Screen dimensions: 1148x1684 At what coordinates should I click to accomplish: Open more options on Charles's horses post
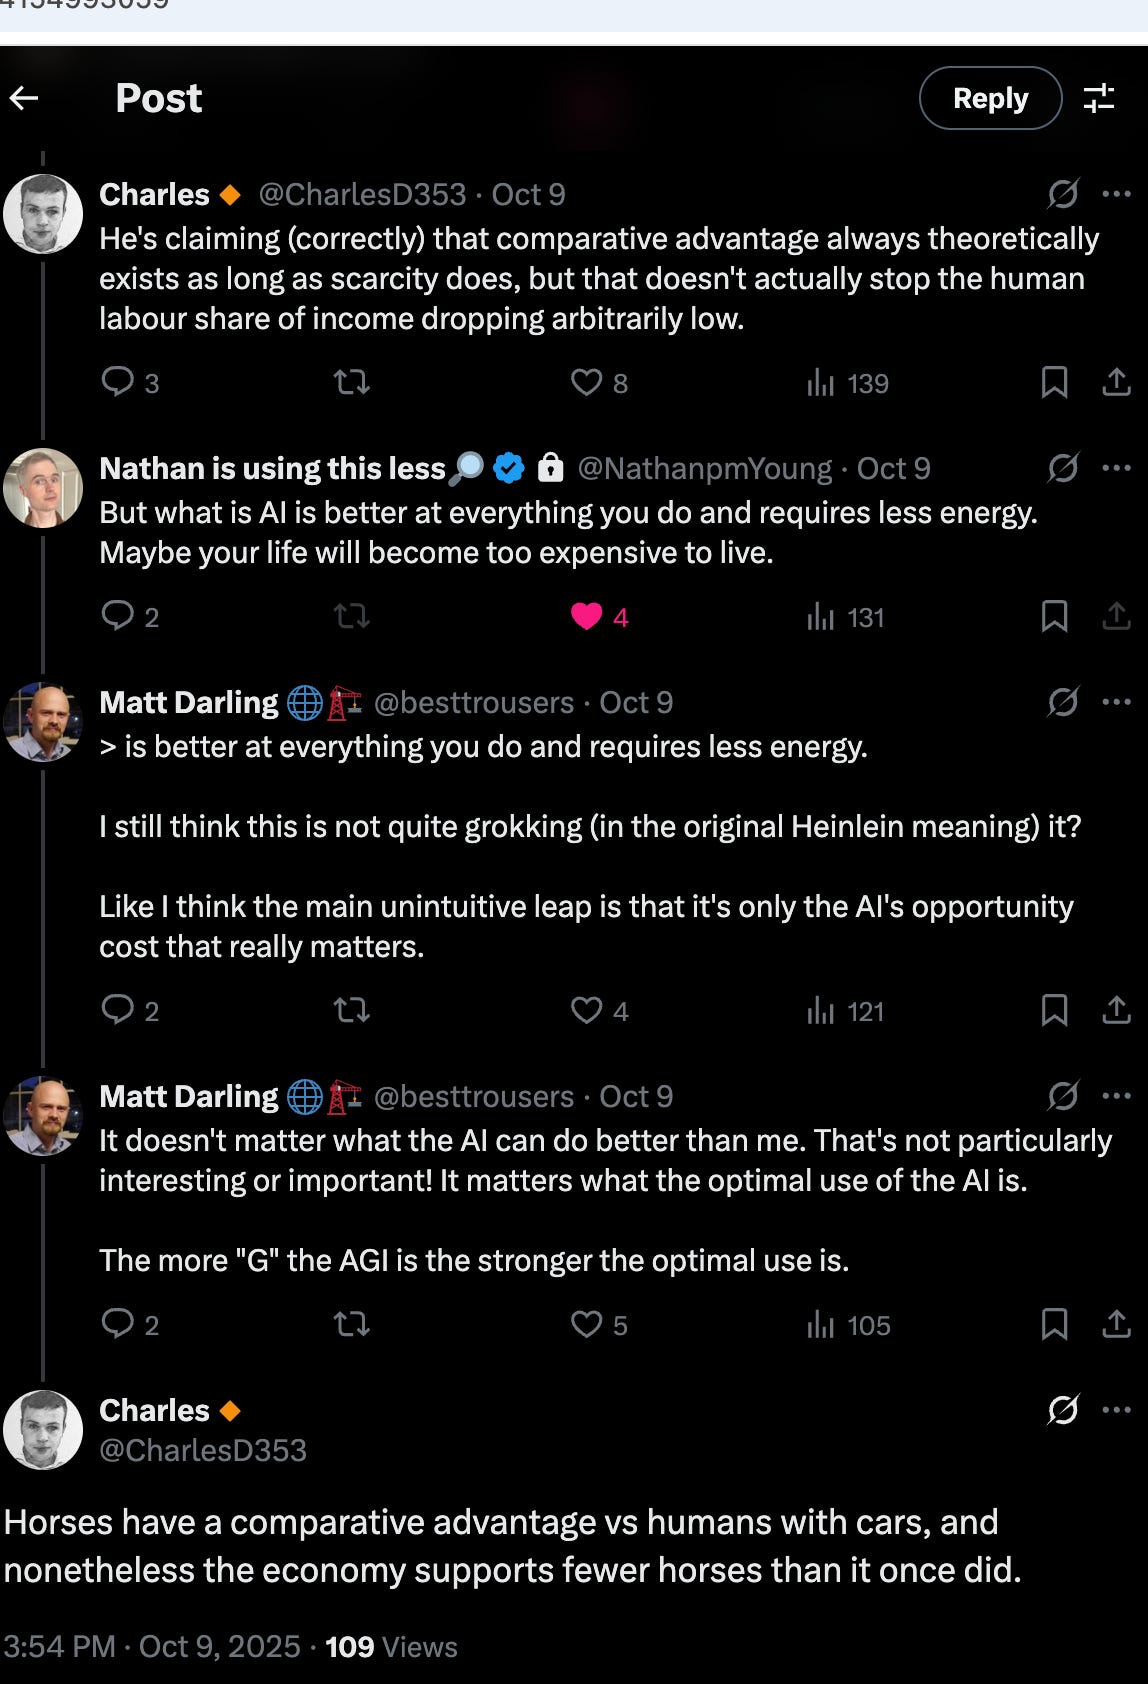(1116, 1410)
